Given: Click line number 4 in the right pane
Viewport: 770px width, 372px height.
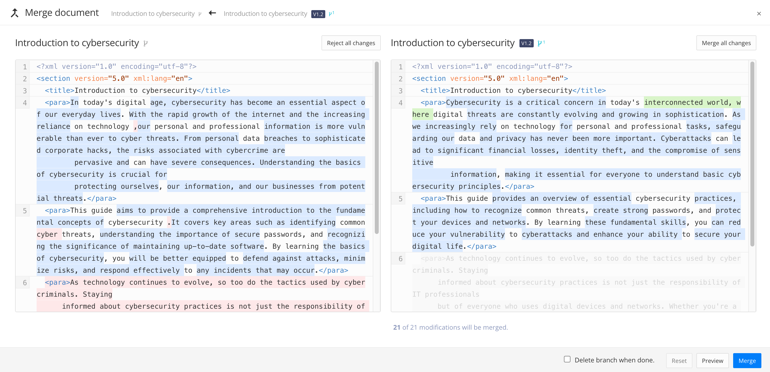Looking at the screenshot, I should click(400, 103).
